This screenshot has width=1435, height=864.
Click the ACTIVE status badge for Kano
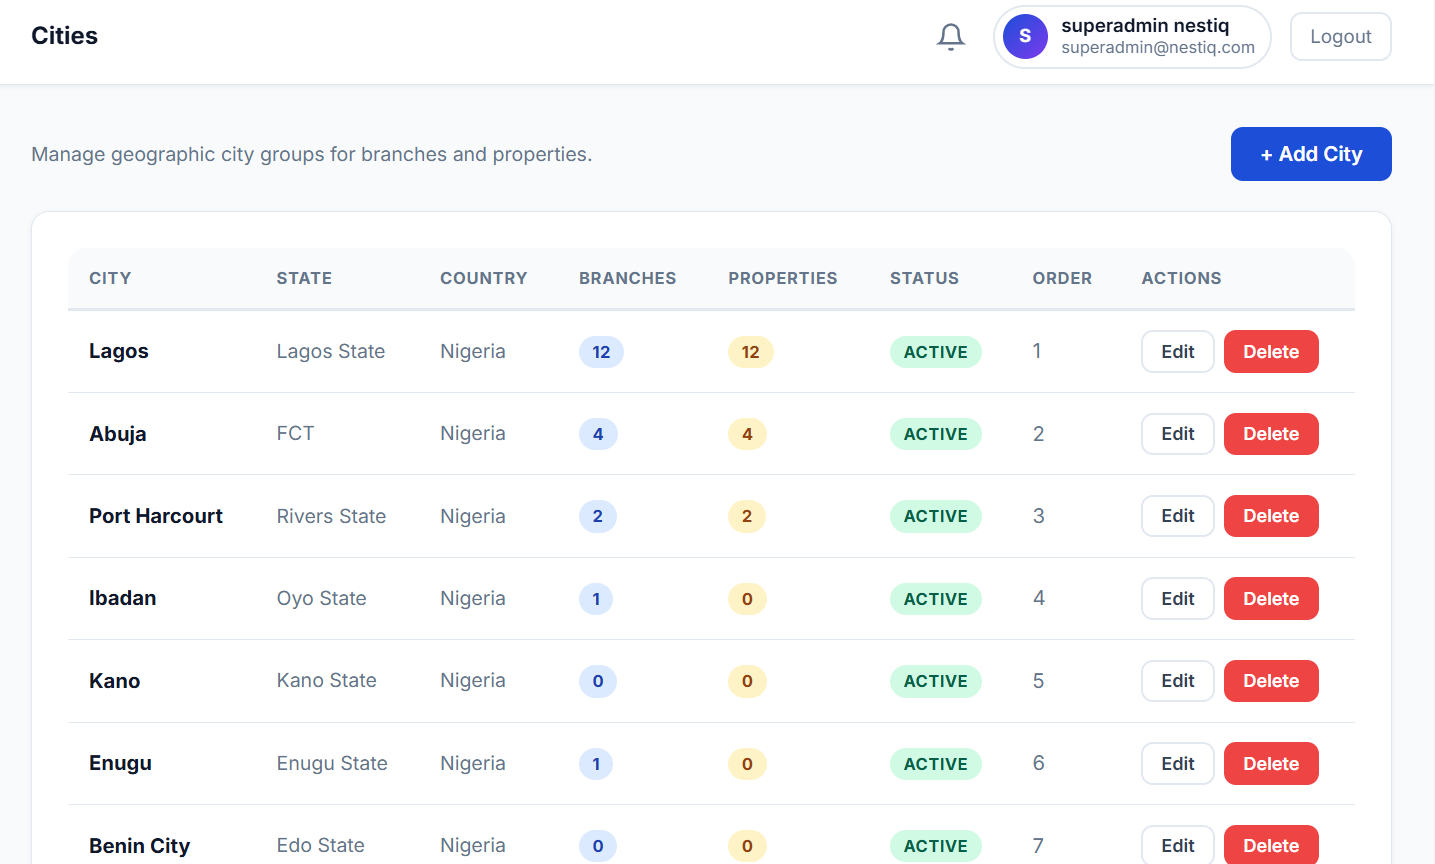pyautogui.click(x=936, y=681)
